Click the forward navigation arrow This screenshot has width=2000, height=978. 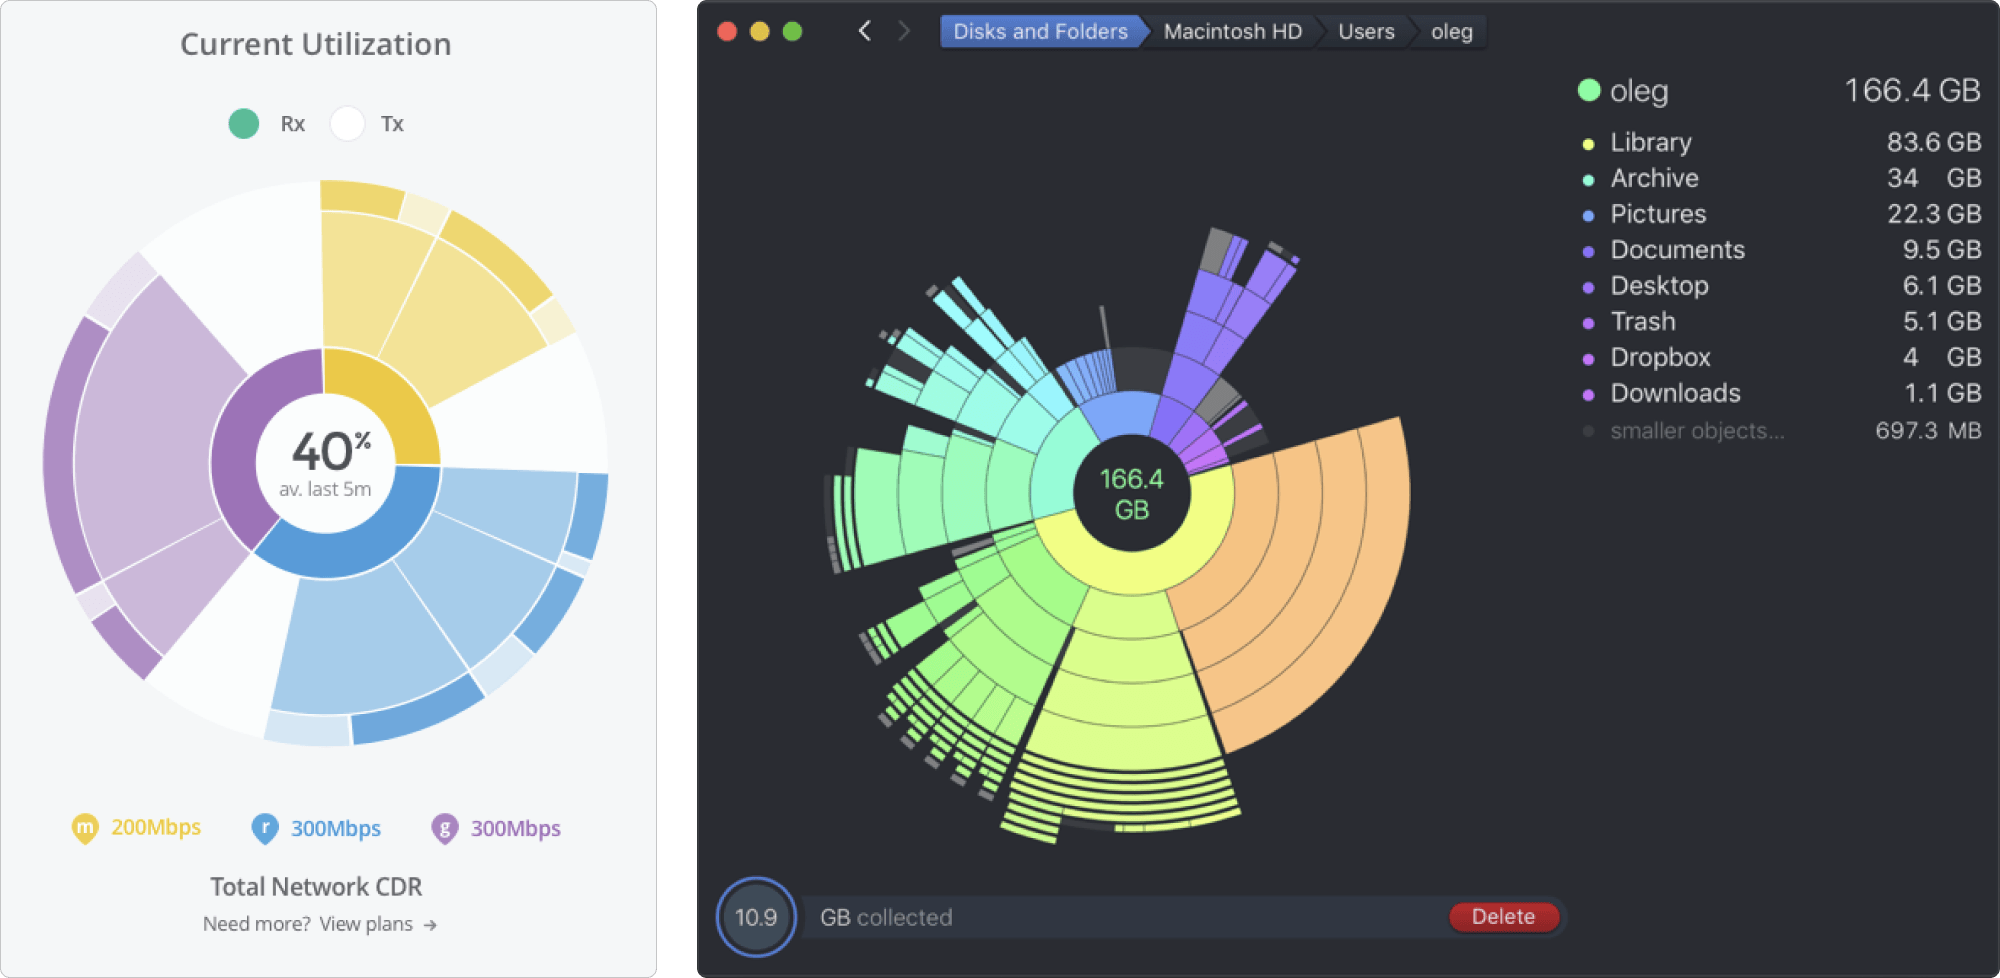(903, 31)
